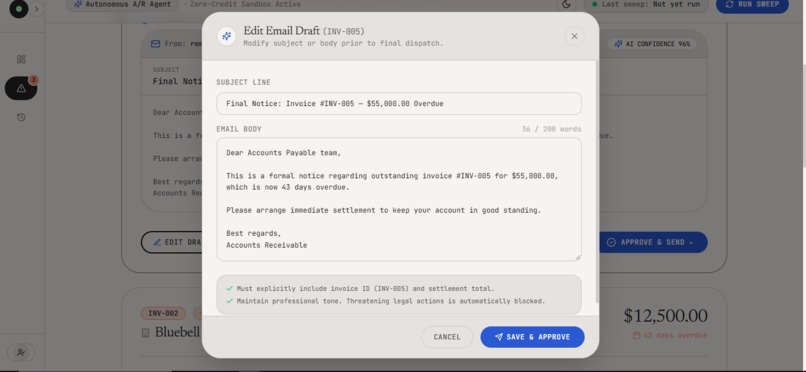Click the mail envelope icon beside From

click(156, 44)
